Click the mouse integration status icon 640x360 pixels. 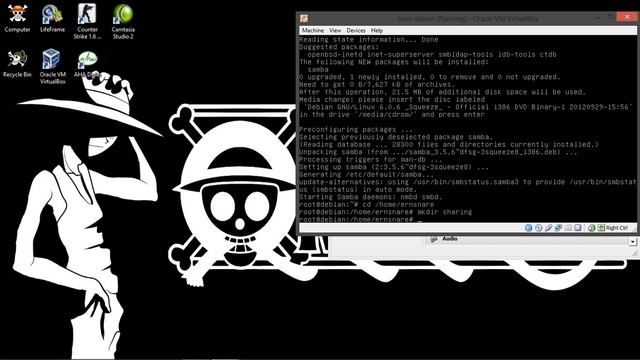[591, 228]
